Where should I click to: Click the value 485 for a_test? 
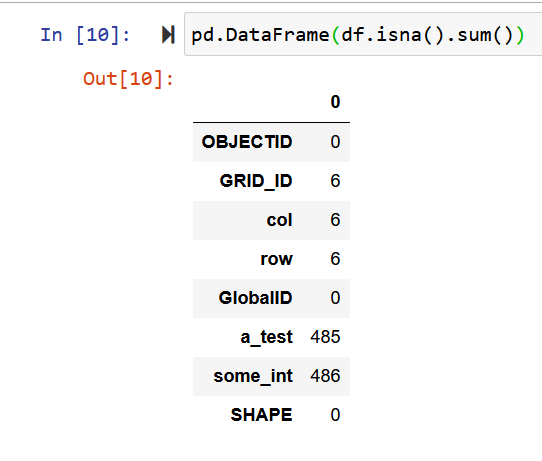[x=325, y=337]
